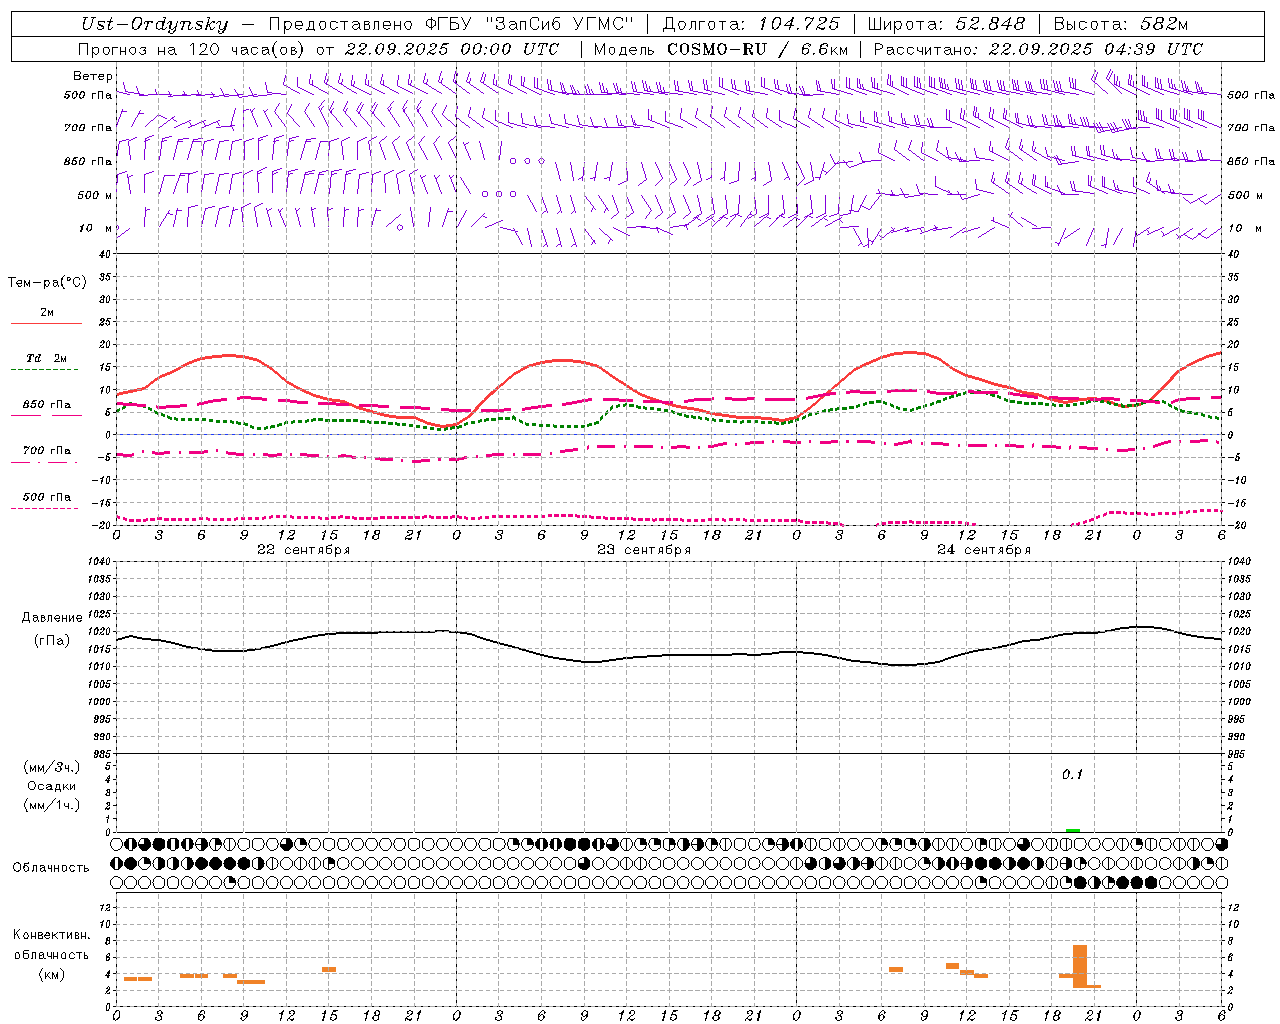
Task: Click the 500 гПа temperature legend dotted line
Action: (x=44, y=508)
